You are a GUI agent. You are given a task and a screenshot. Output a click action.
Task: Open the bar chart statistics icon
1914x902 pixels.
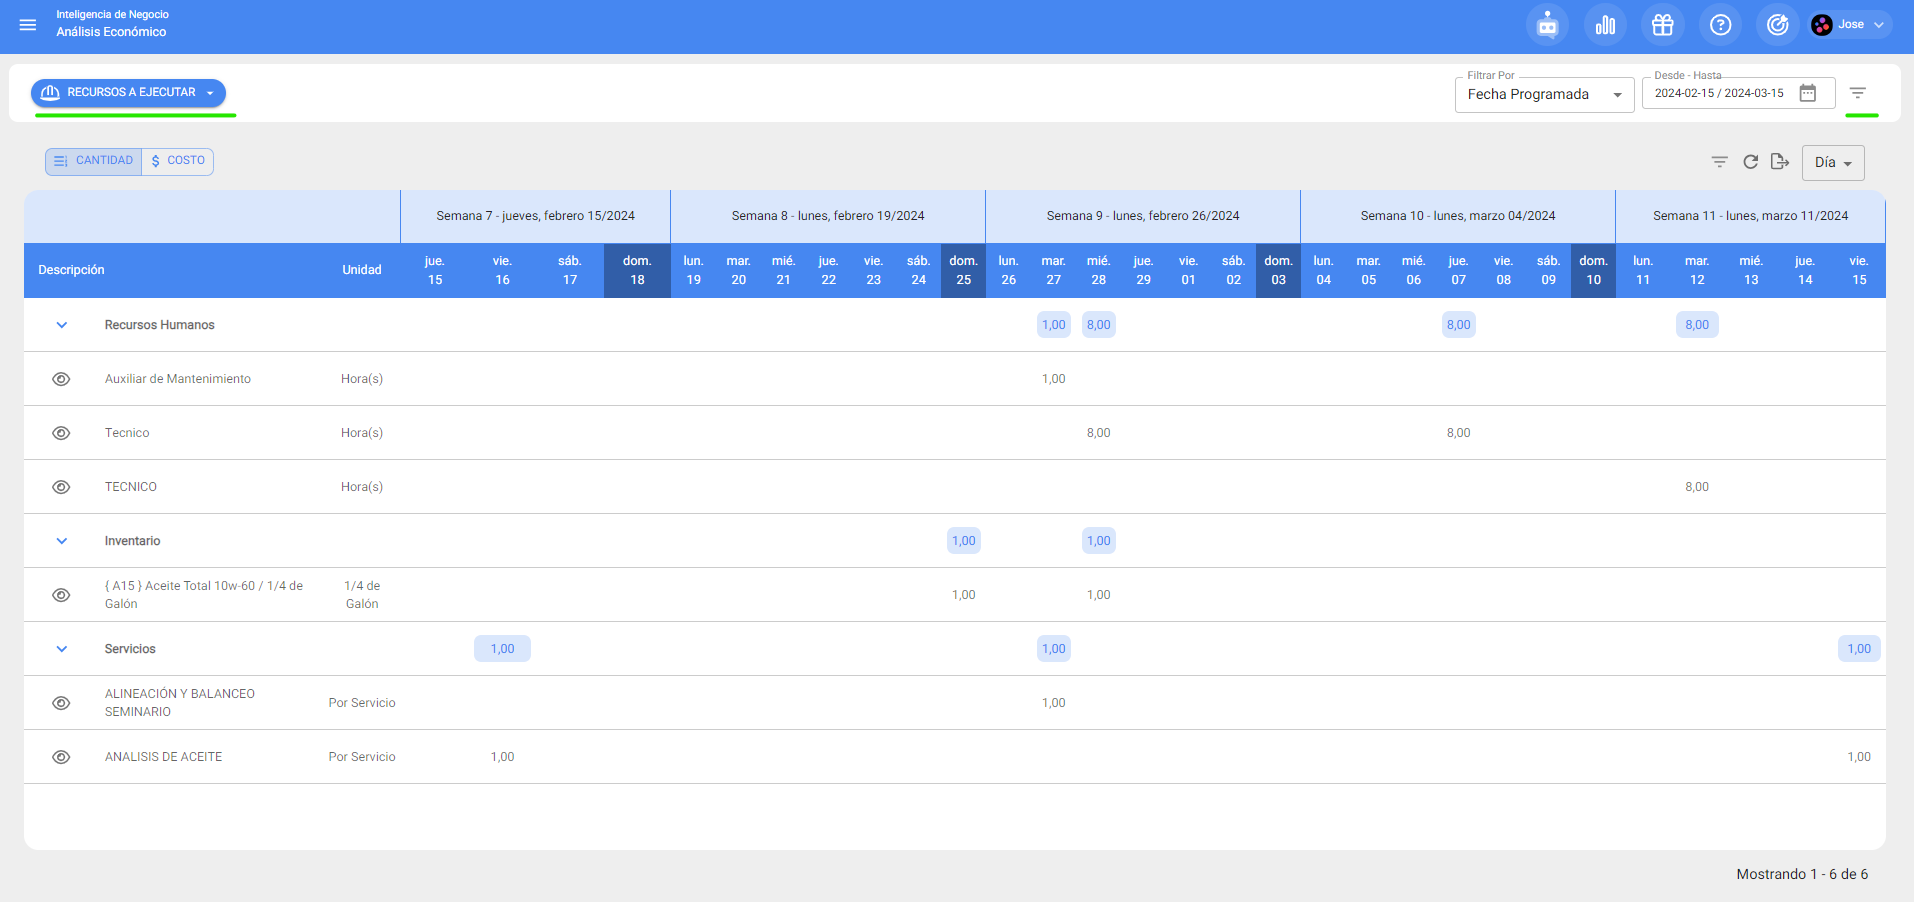point(1605,25)
